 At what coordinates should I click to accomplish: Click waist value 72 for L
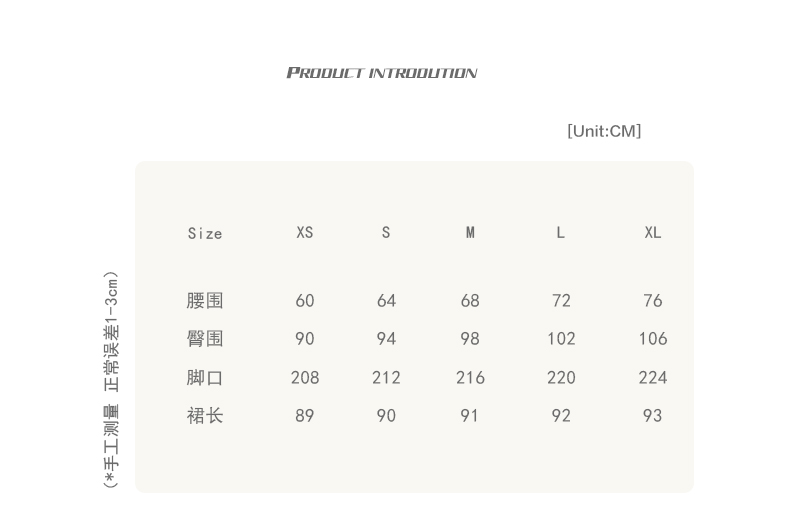561,301
